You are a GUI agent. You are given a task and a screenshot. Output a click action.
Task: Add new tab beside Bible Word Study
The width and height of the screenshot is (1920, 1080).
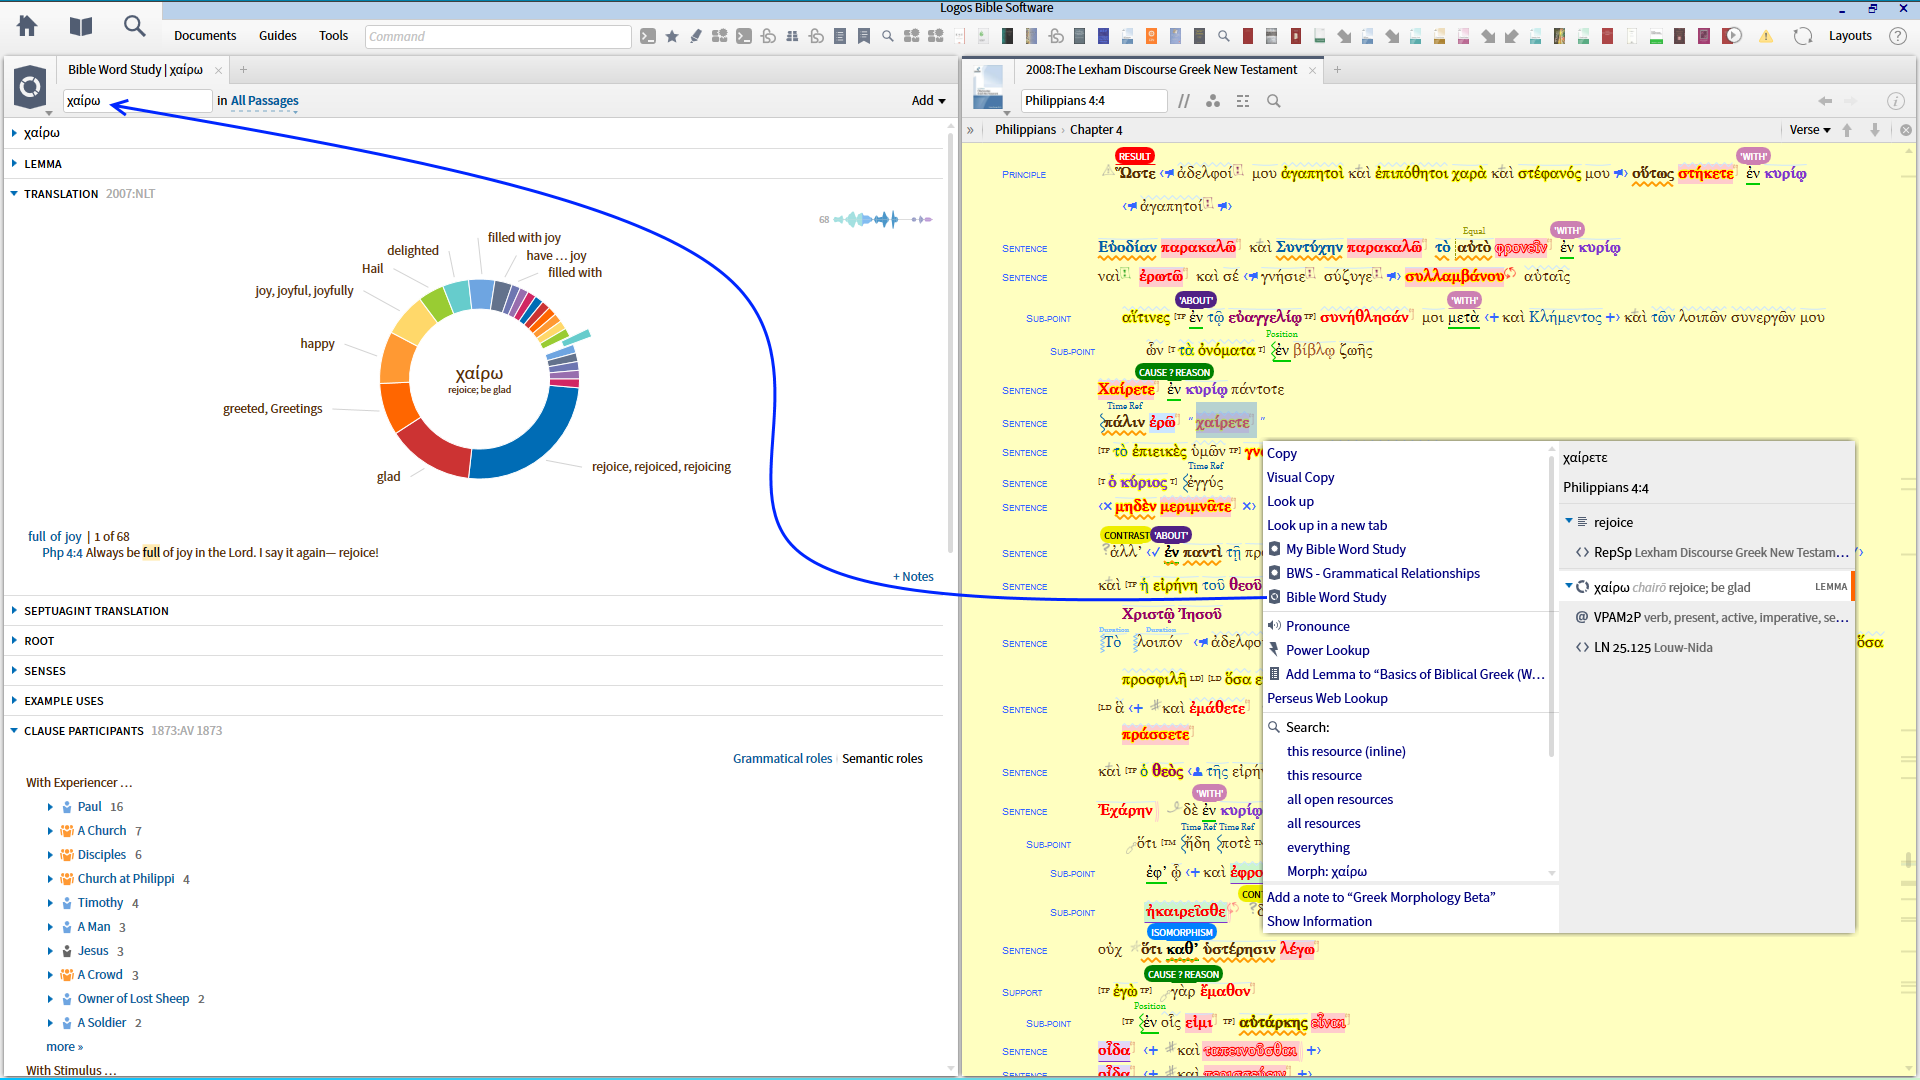243,70
